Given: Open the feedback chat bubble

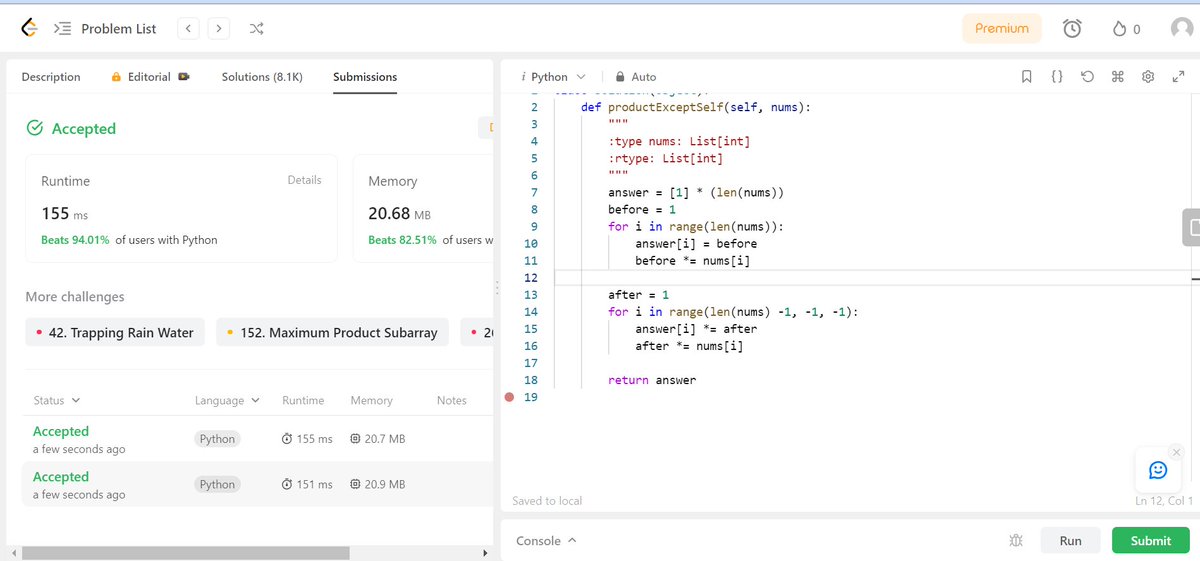Looking at the screenshot, I should coord(1158,470).
